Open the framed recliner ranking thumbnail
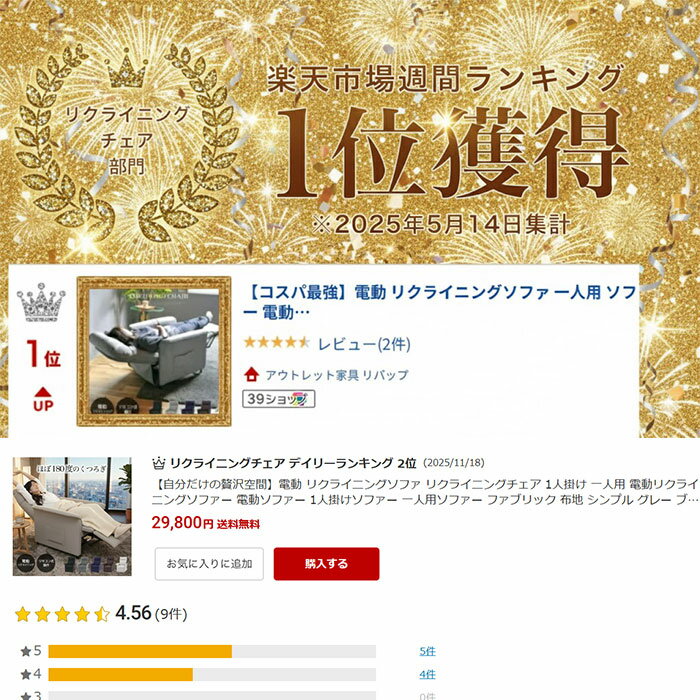 pos(154,351)
